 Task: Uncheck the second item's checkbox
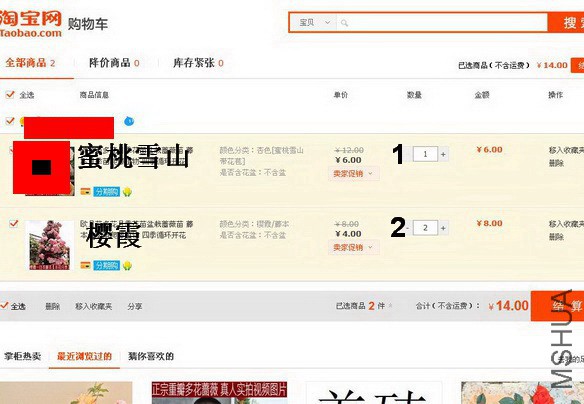(x=14, y=223)
